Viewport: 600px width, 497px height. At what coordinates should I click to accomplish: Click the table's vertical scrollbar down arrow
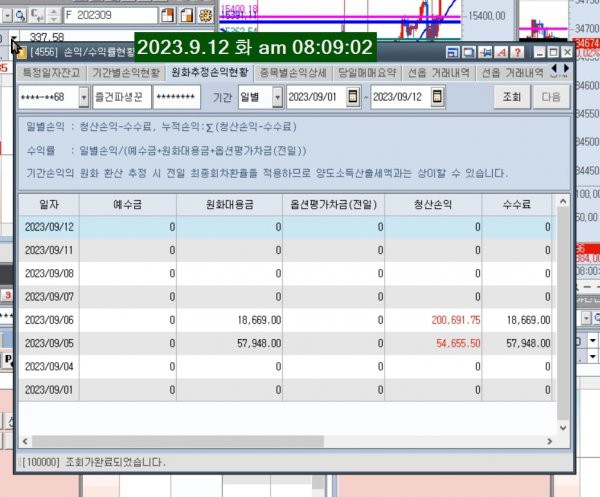(563, 428)
